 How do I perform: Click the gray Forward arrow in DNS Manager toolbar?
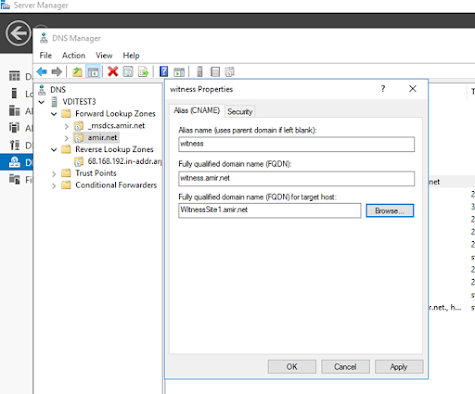[57, 72]
